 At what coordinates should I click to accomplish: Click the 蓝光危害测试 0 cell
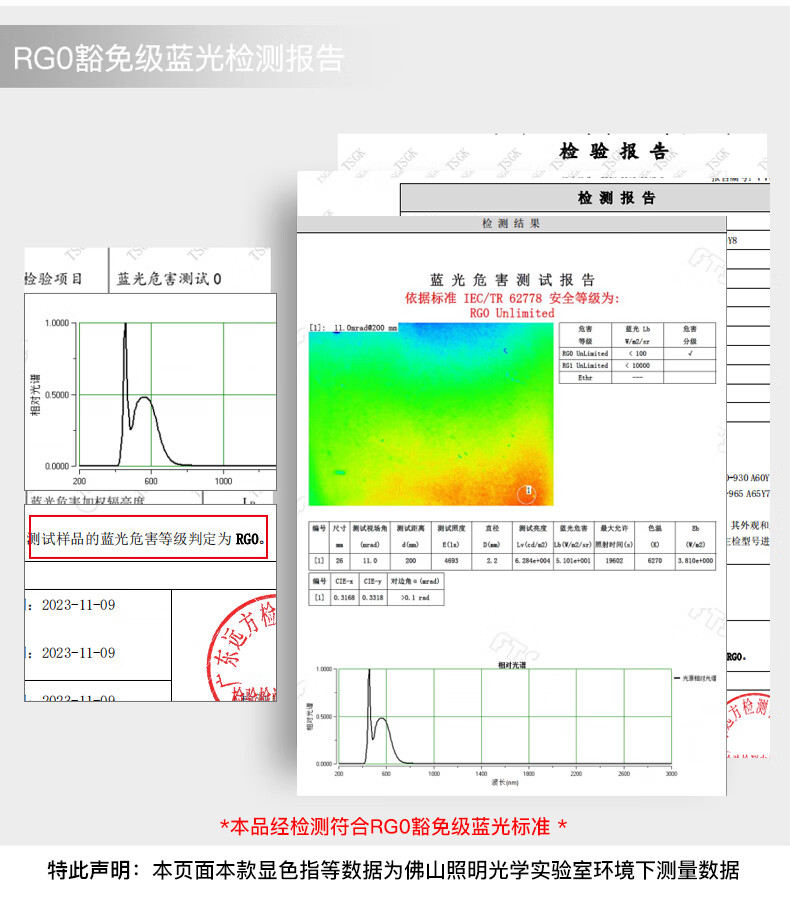pyautogui.click(x=169, y=279)
